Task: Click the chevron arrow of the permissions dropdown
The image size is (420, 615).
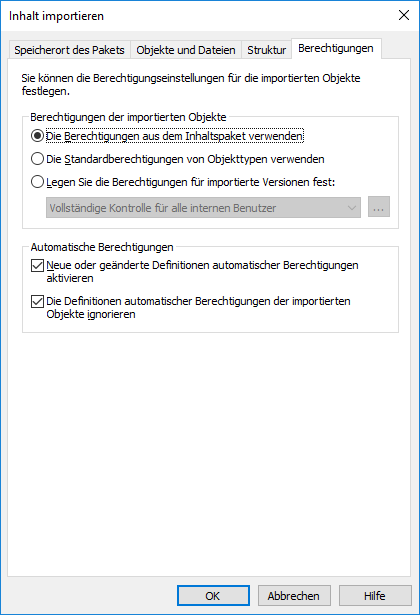Action: [x=352, y=208]
